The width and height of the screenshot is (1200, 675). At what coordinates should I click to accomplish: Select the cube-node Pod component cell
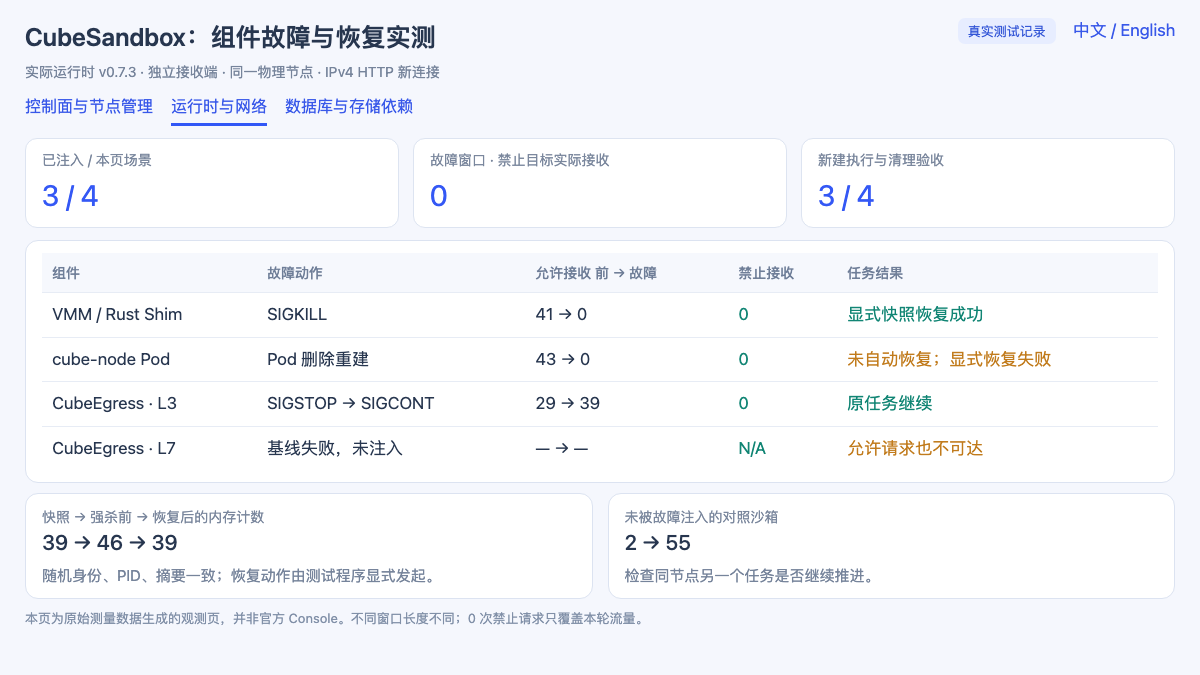(x=111, y=359)
